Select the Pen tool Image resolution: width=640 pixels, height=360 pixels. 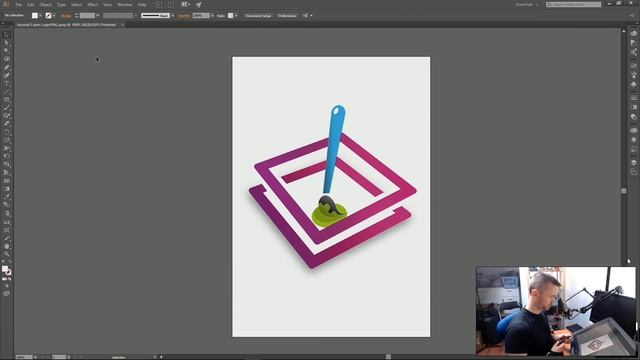7,68
